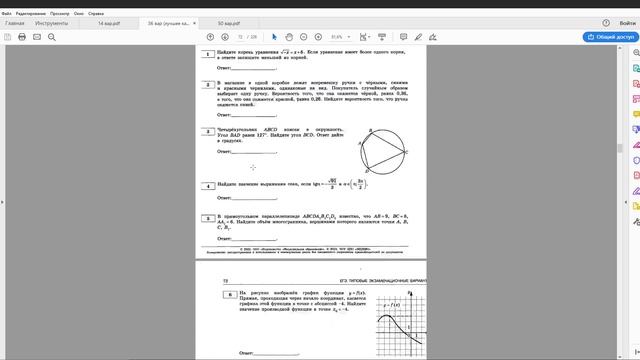The image size is (640, 360).
Task: Click the Войти sign-in link
Action: (x=627, y=23)
